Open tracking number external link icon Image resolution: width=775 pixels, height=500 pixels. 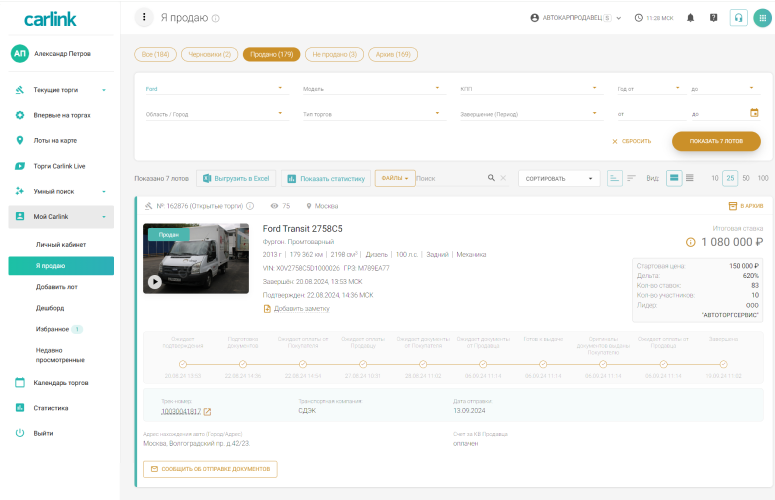point(208,411)
